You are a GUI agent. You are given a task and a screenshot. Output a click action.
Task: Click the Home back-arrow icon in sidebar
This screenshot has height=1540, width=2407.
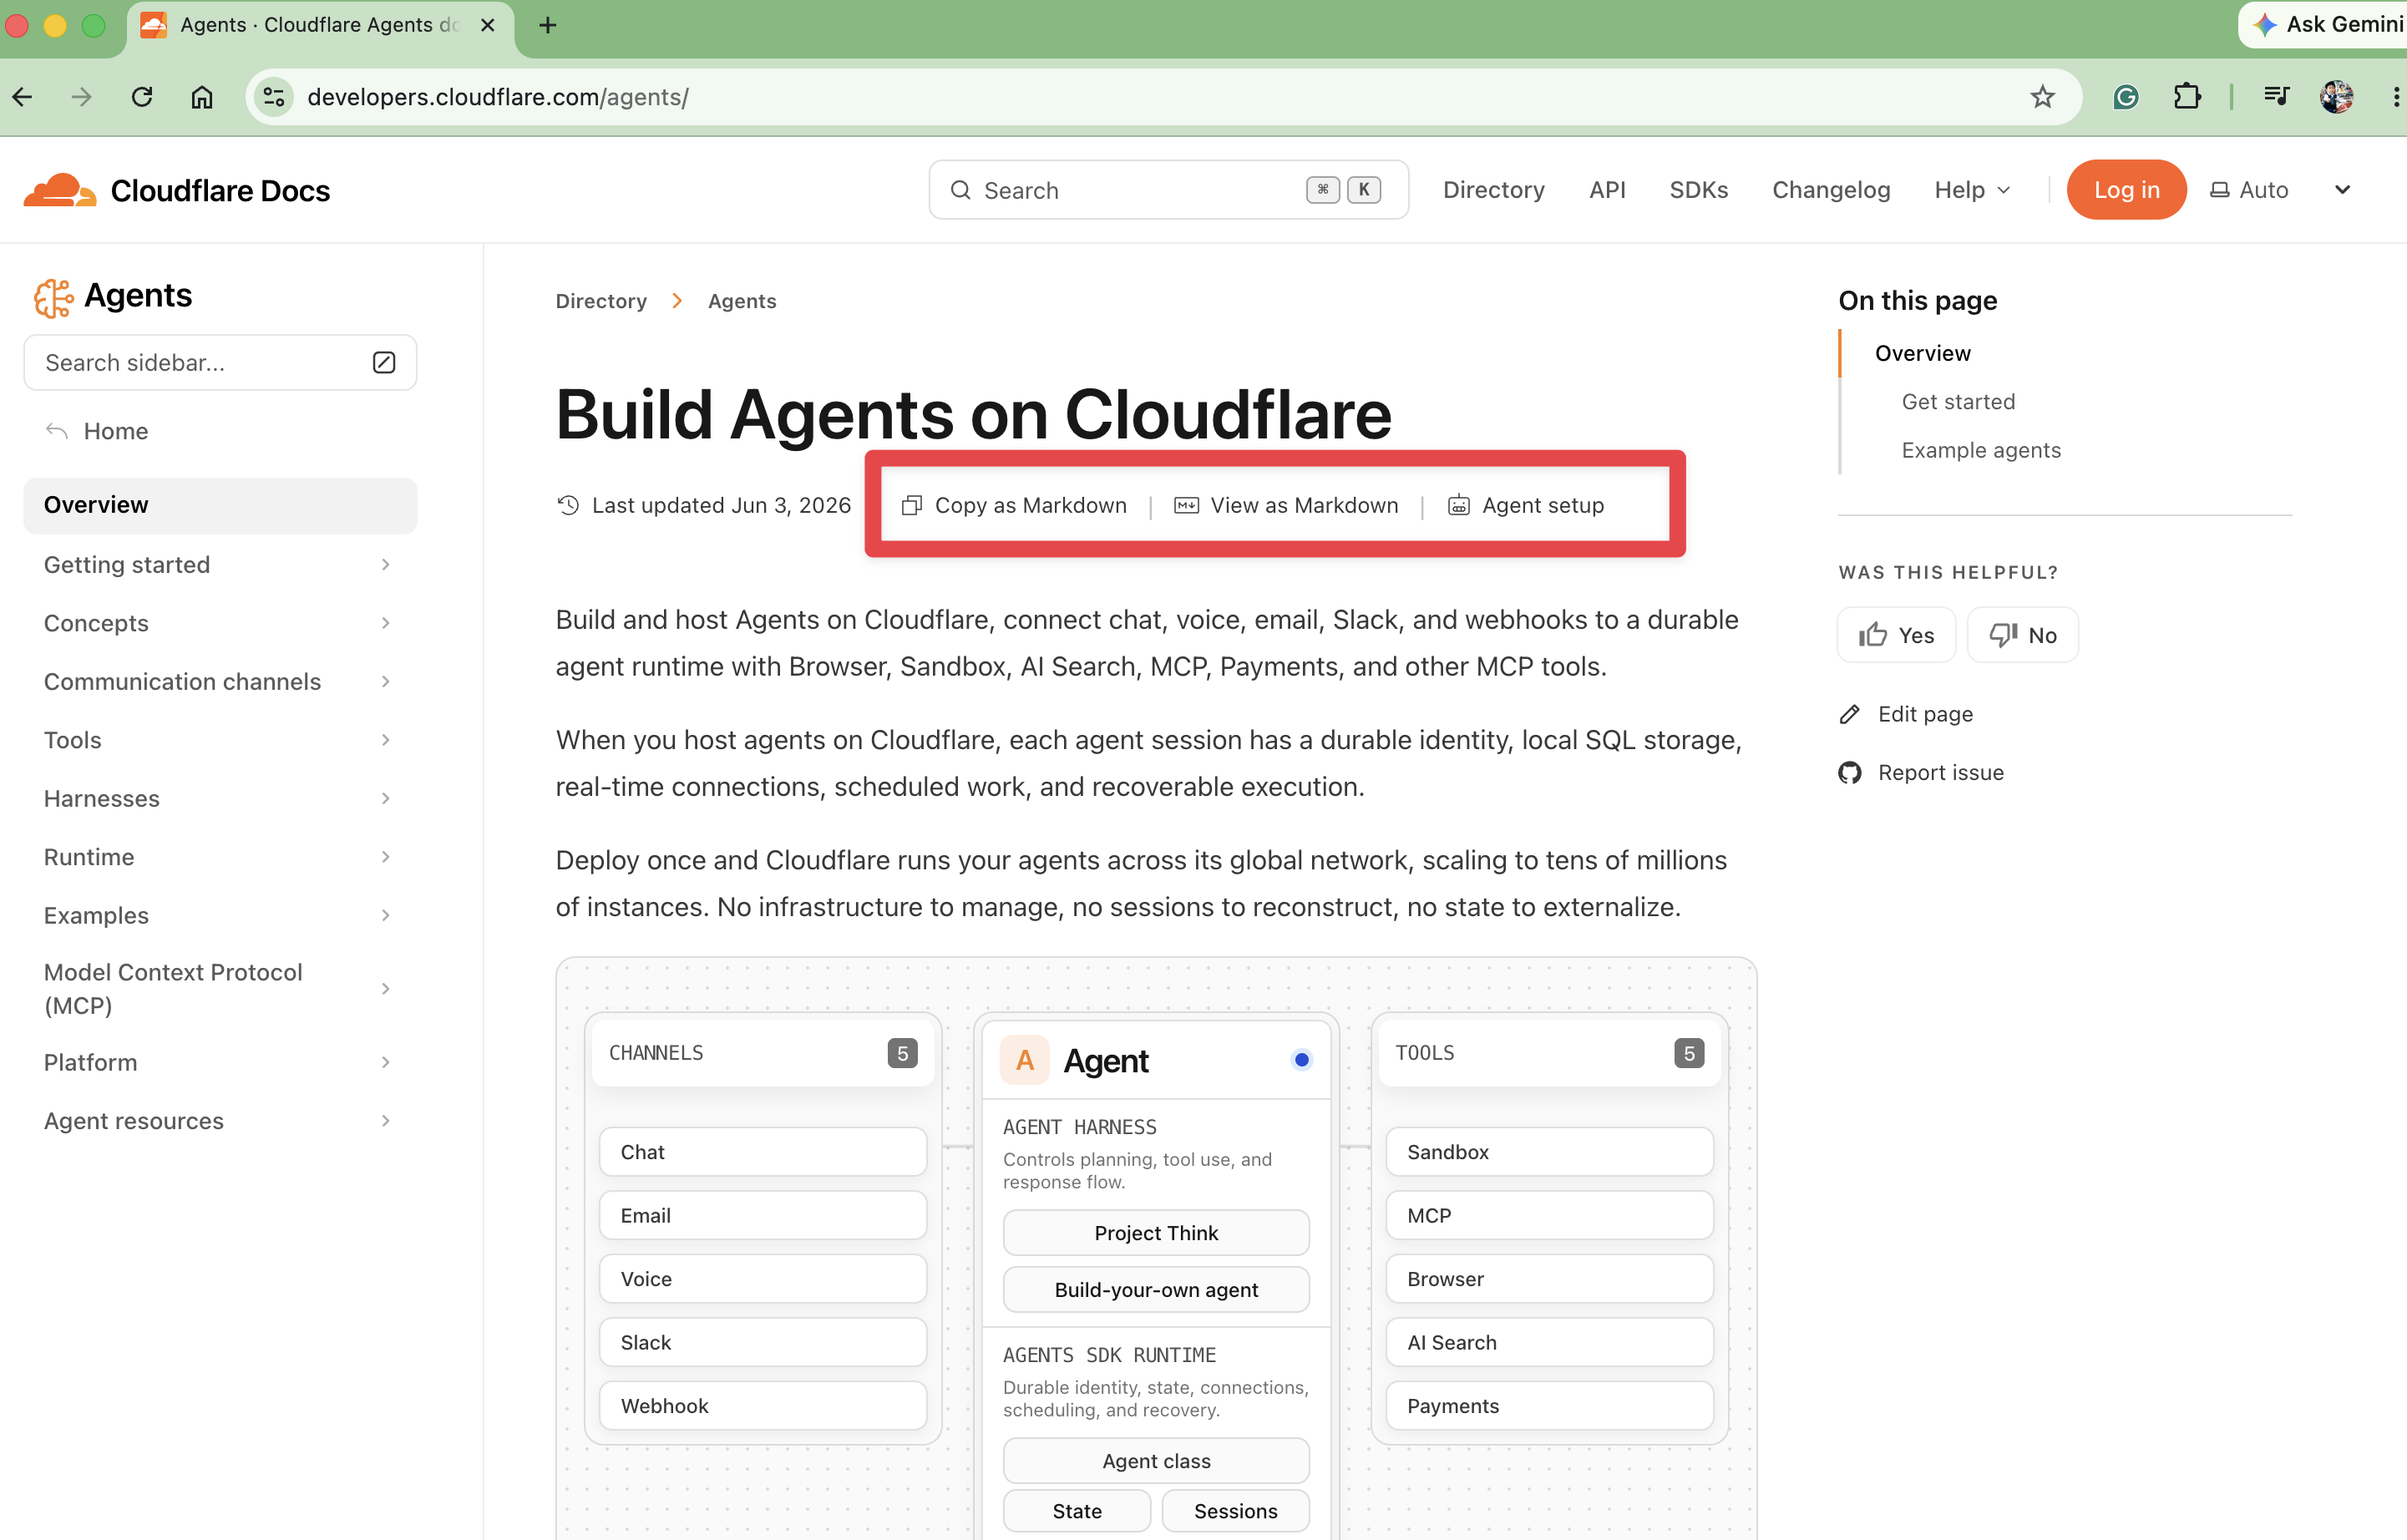tap(57, 431)
